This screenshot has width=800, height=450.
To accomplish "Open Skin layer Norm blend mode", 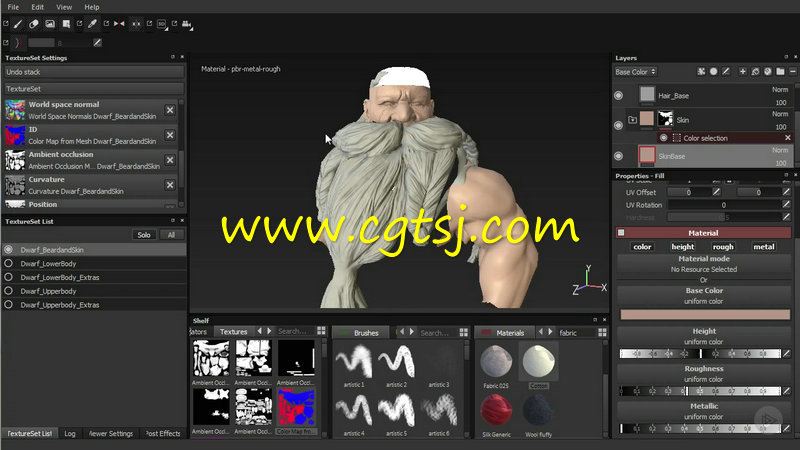I will (x=780, y=114).
